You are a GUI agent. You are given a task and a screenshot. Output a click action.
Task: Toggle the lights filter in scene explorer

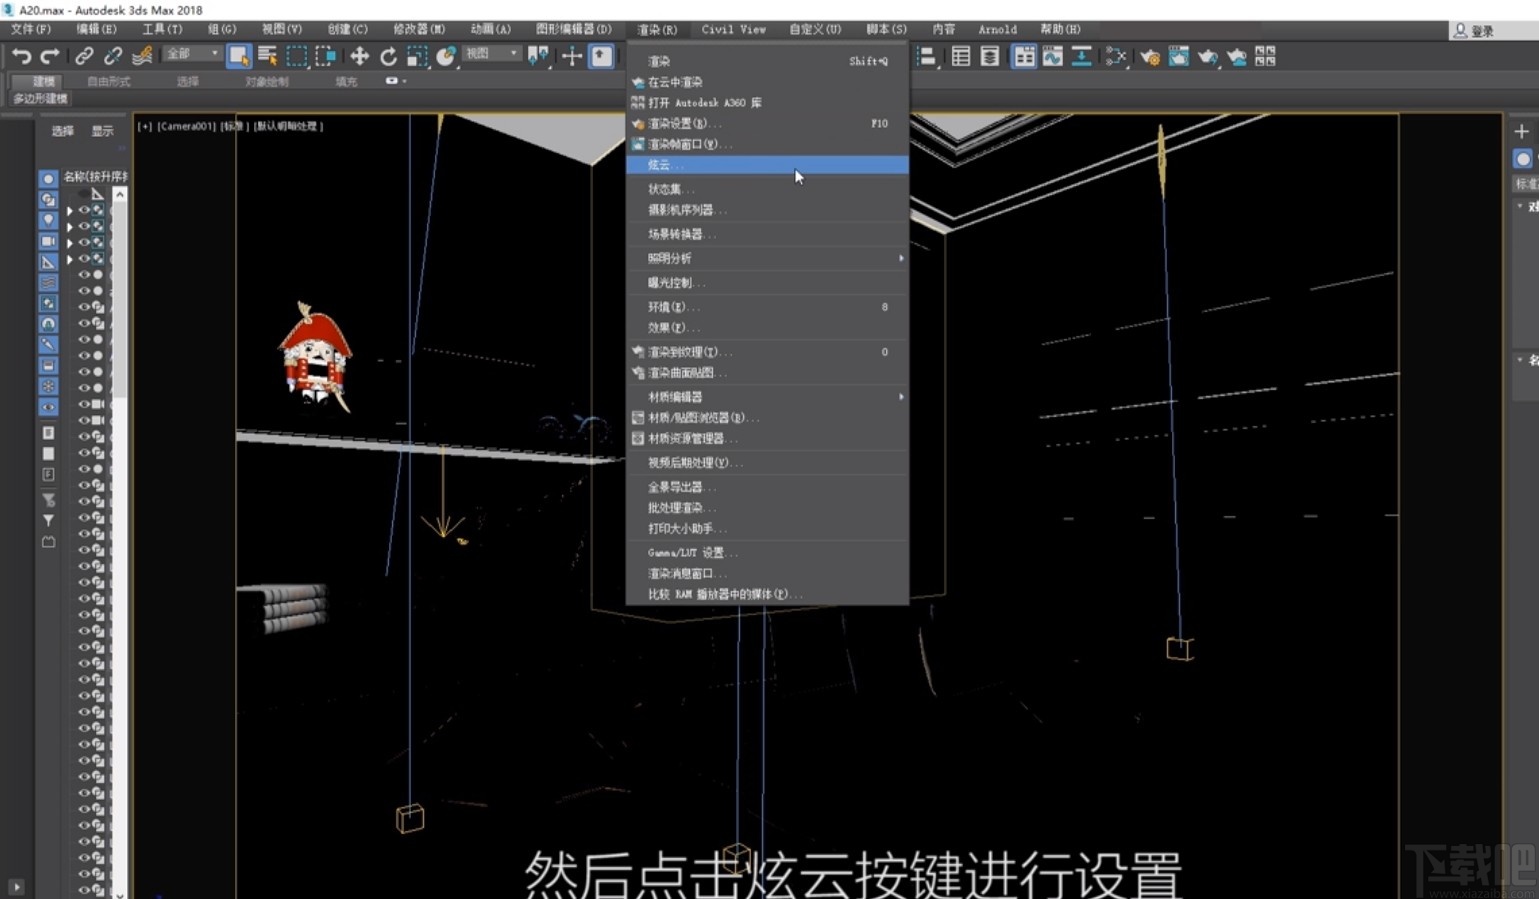[x=47, y=220]
